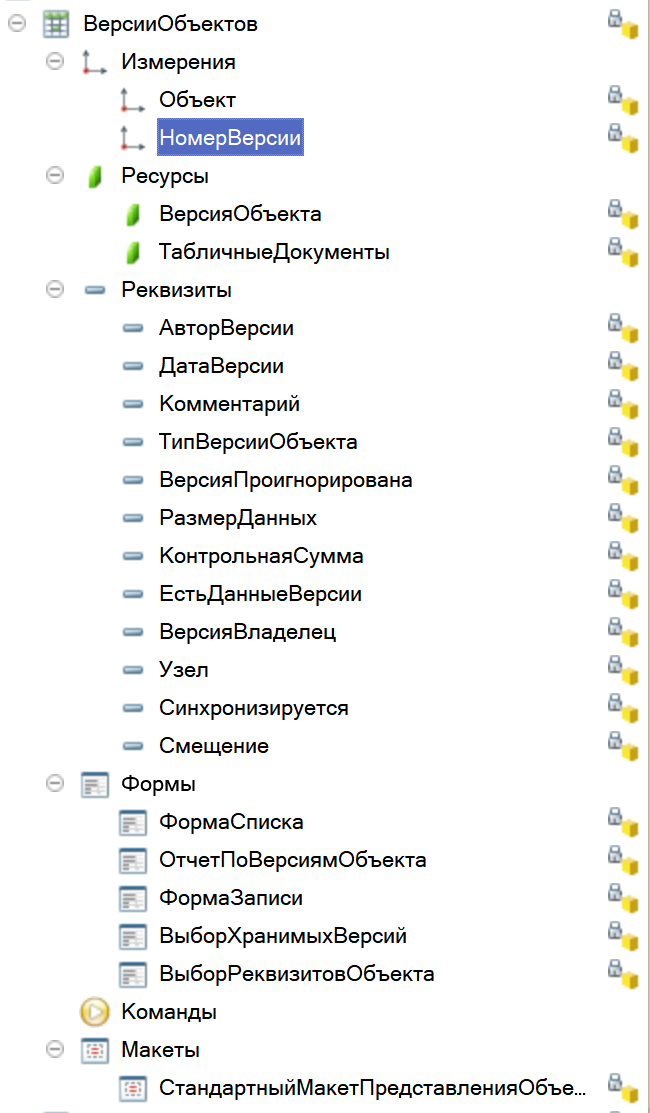Select the ТипВерсииОбъекта attribute
650x1113 pixels.
tap(258, 442)
